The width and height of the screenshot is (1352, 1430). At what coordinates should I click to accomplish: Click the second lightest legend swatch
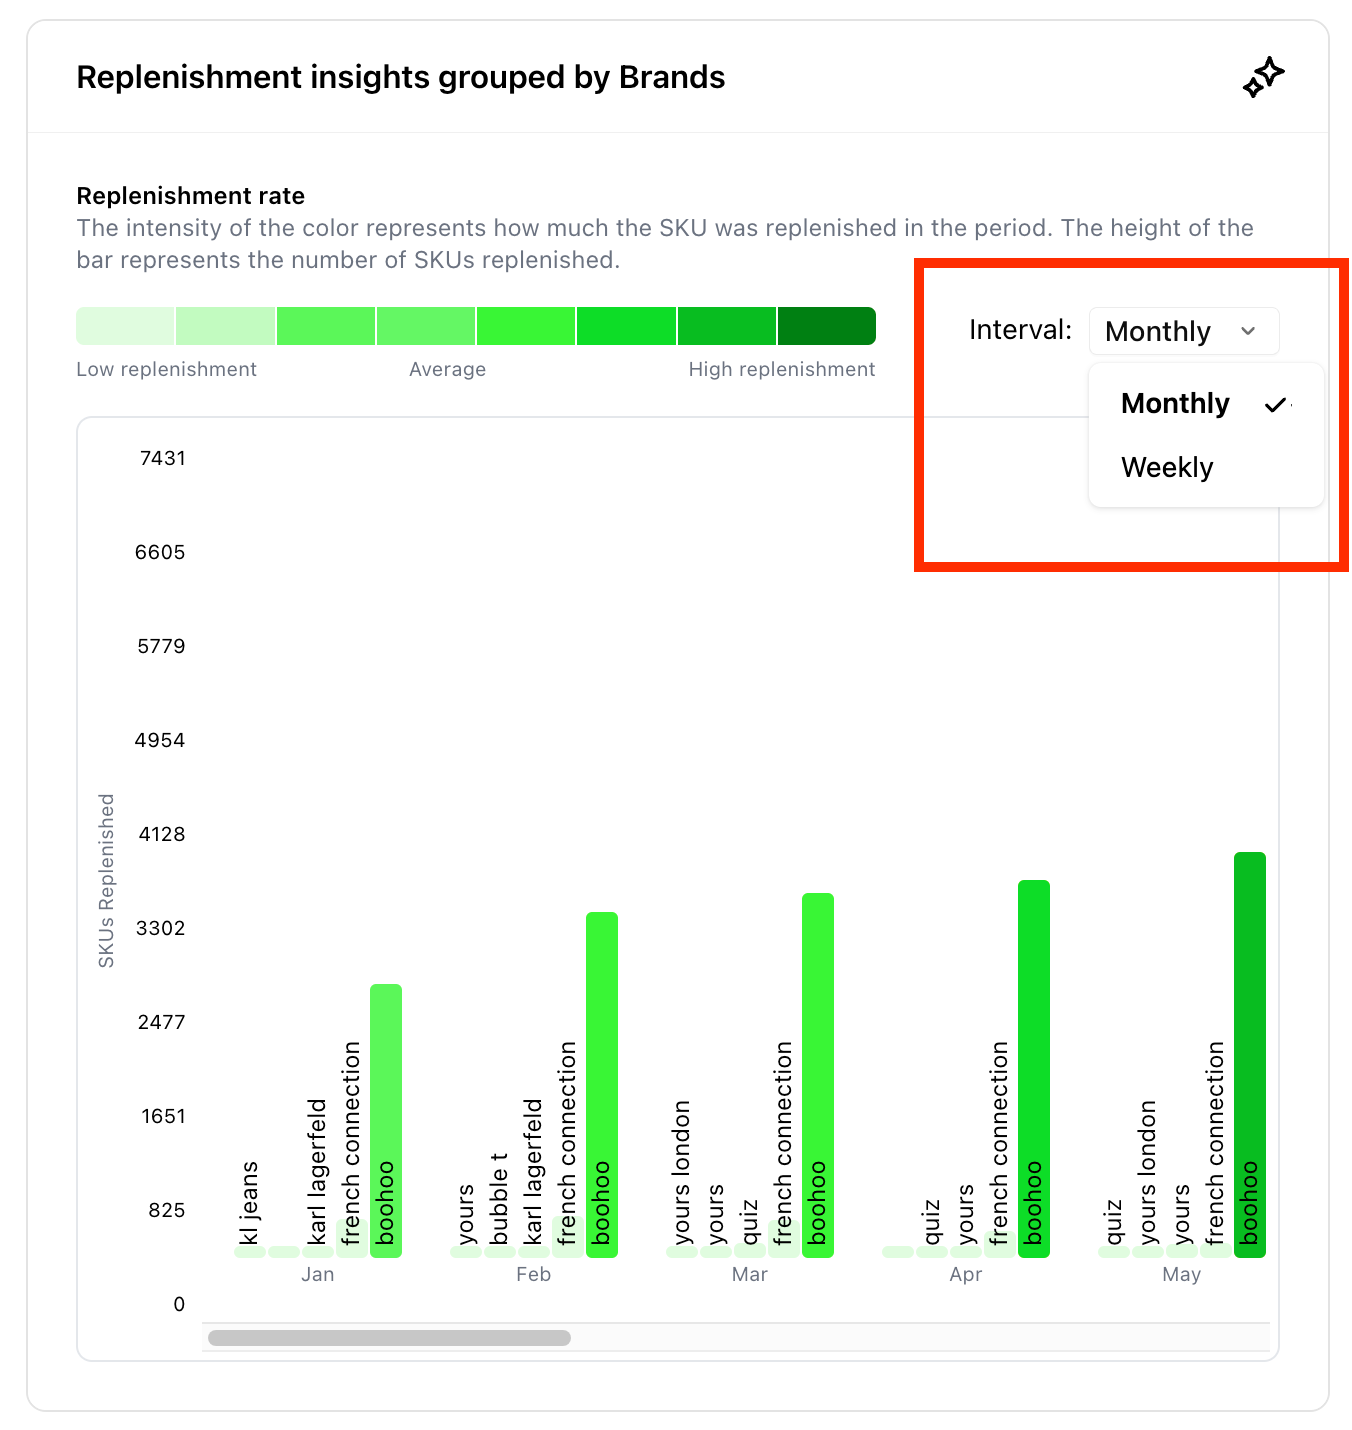pyautogui.click(x=225, y=326)
